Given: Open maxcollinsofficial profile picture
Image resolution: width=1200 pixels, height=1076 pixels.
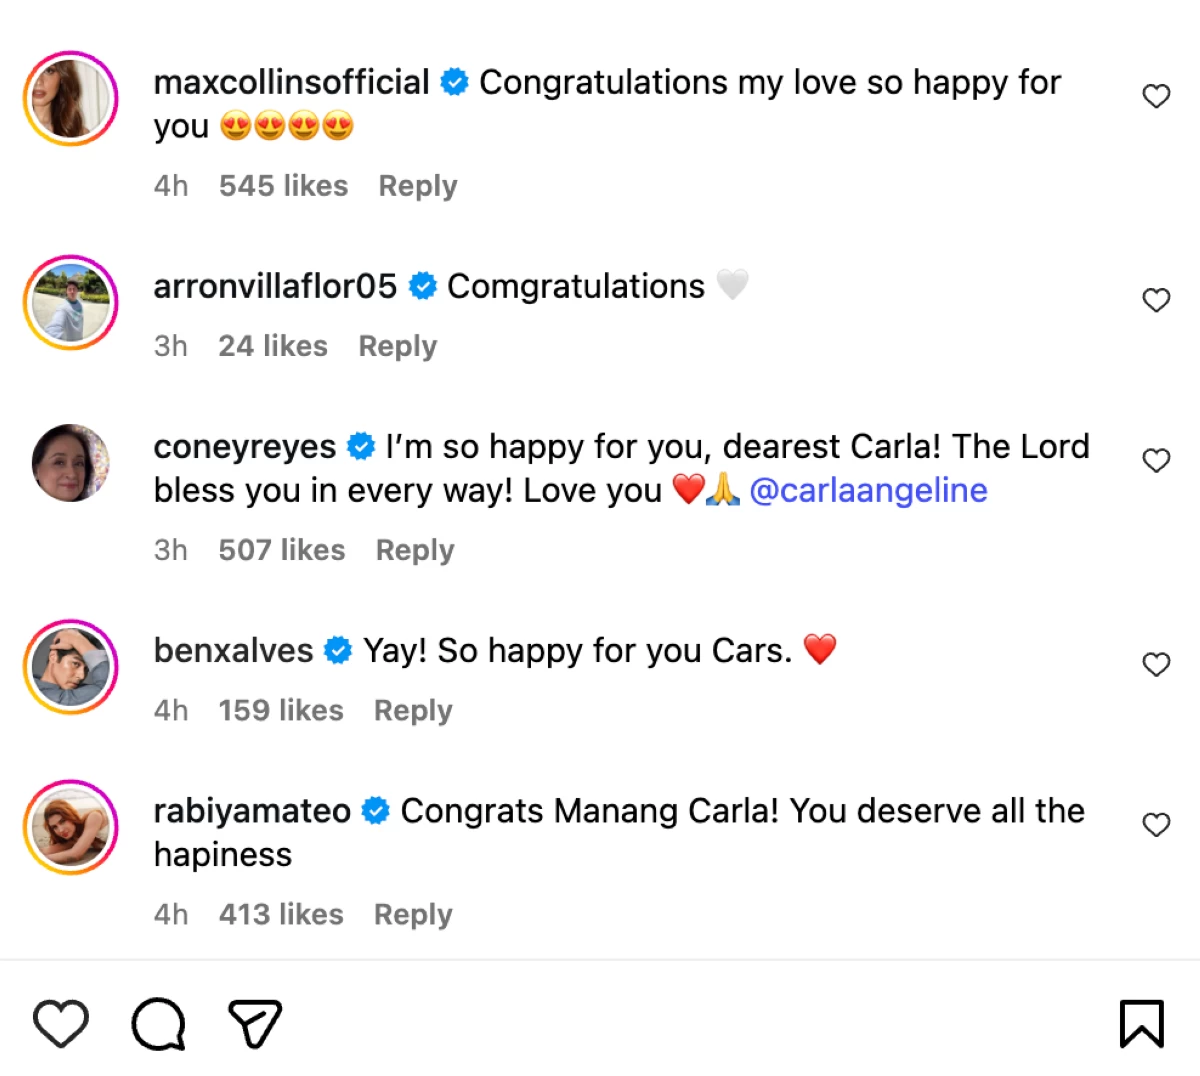Looking at the screenshot, I should (71, 99).
